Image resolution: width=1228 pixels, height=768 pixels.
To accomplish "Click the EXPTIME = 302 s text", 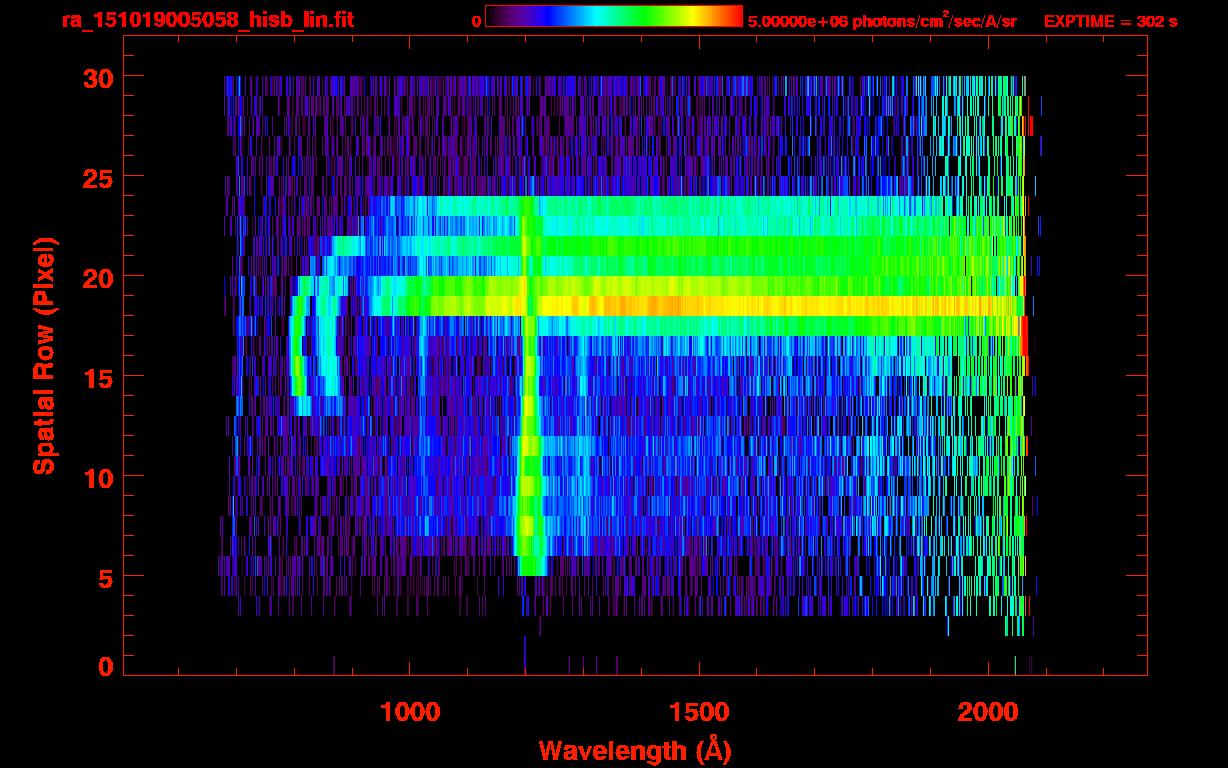I will click(1111, 21).
